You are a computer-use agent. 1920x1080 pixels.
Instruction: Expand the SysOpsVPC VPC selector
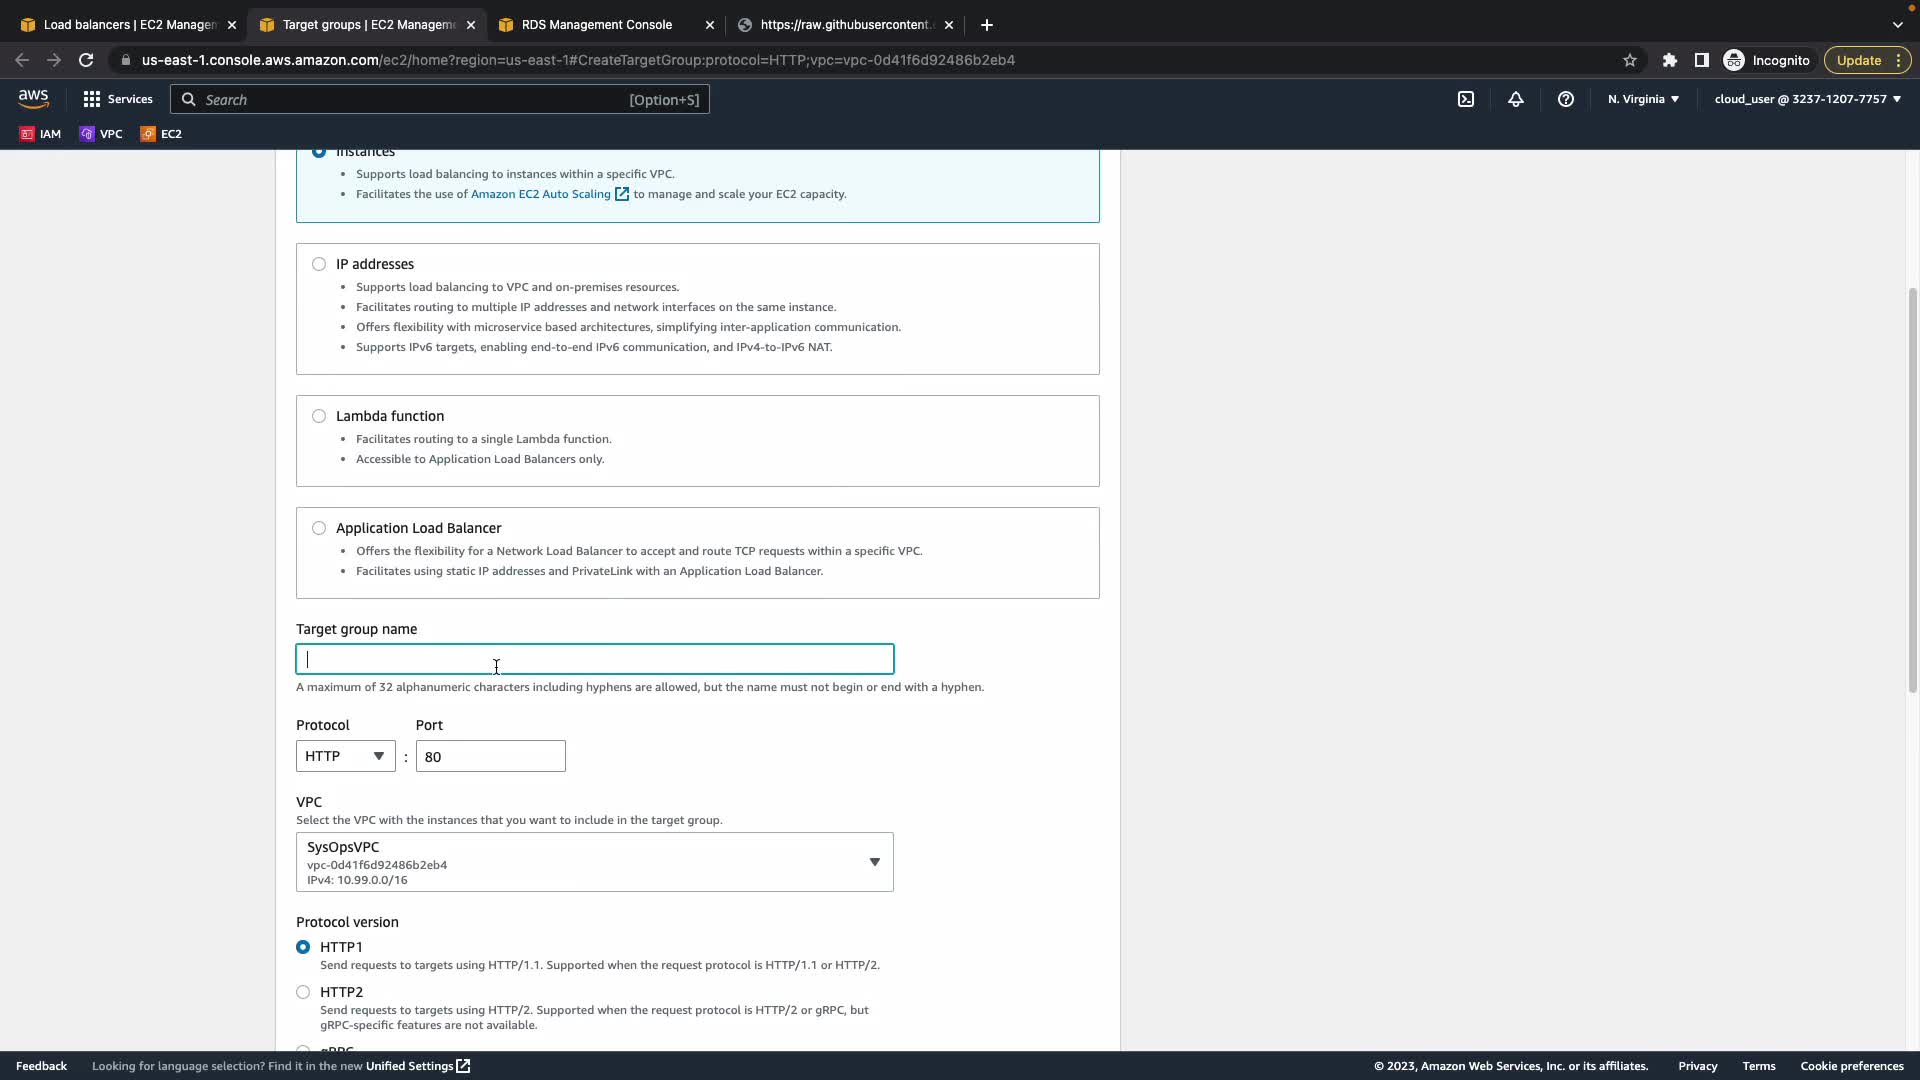click(x=594, y=862)
